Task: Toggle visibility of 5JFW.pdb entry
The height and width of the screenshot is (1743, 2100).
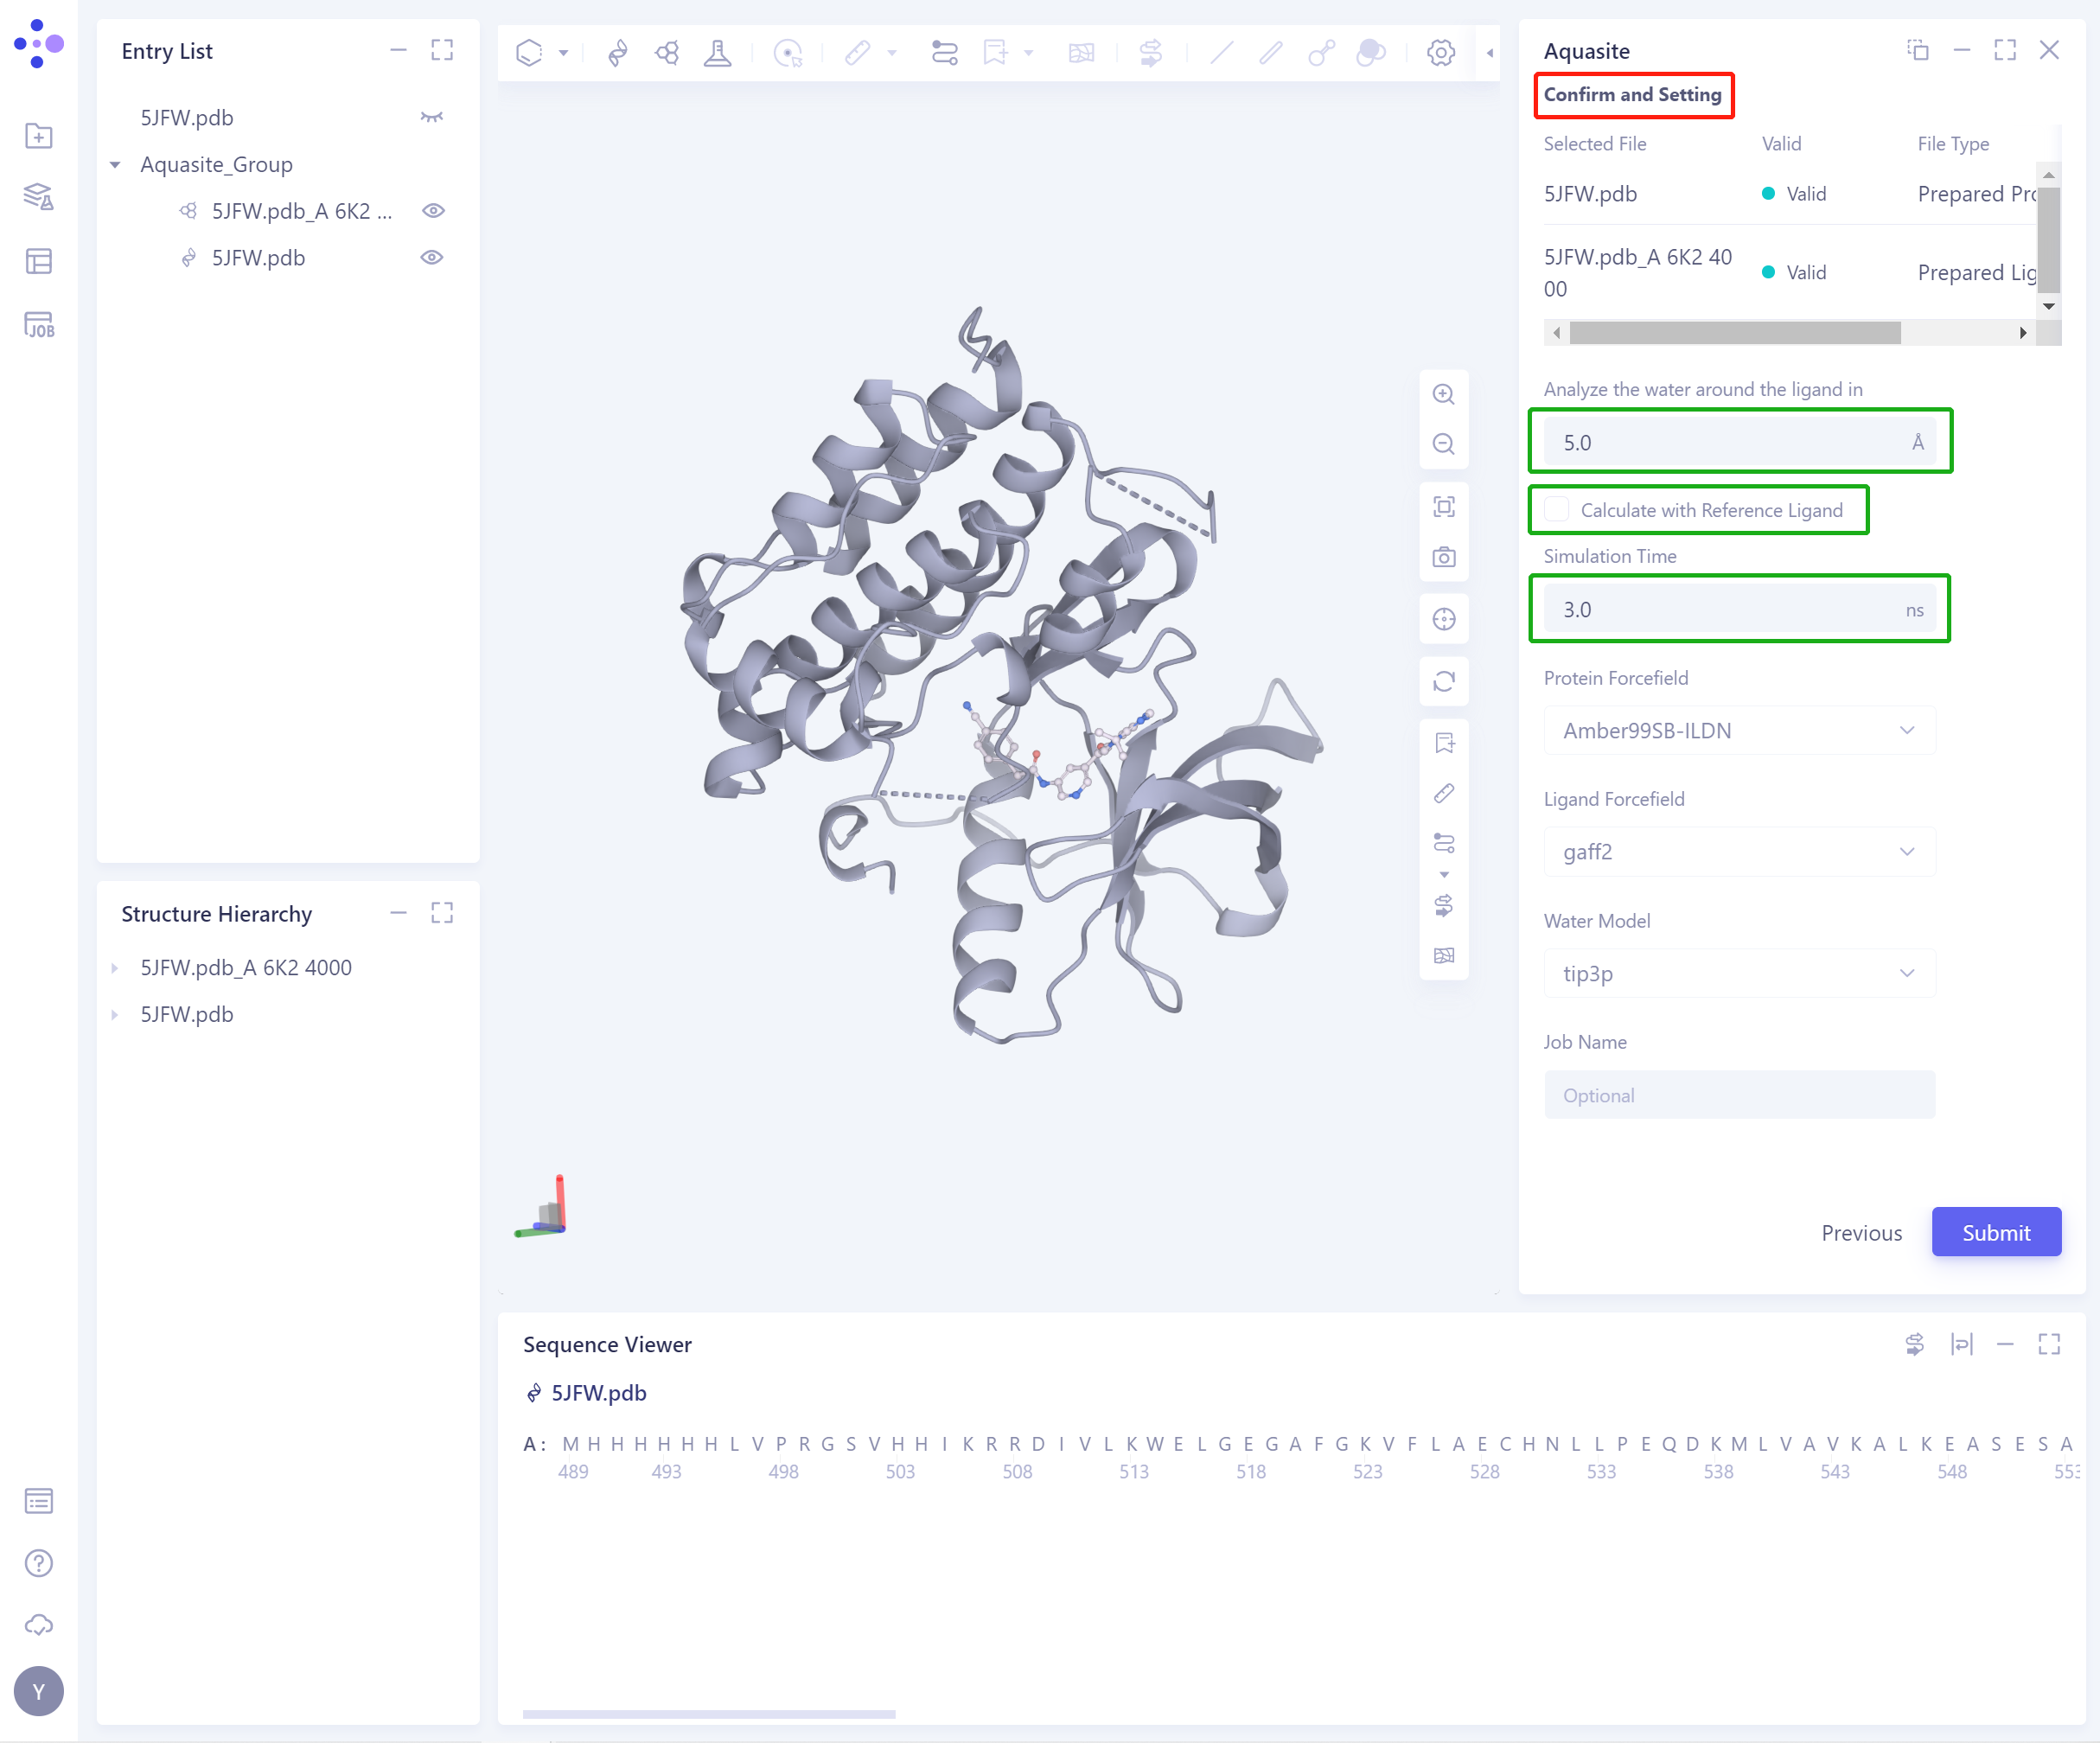Action: pyautogui.click(x=432, y=257)
